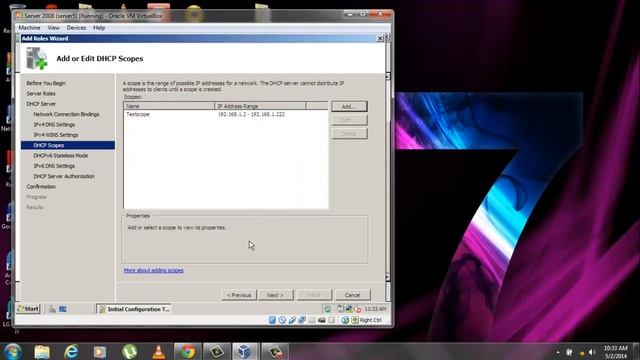Close the Add Roles Wizard dialog
The width and height of the screenshot is (640, 360).
coord(380,38)
